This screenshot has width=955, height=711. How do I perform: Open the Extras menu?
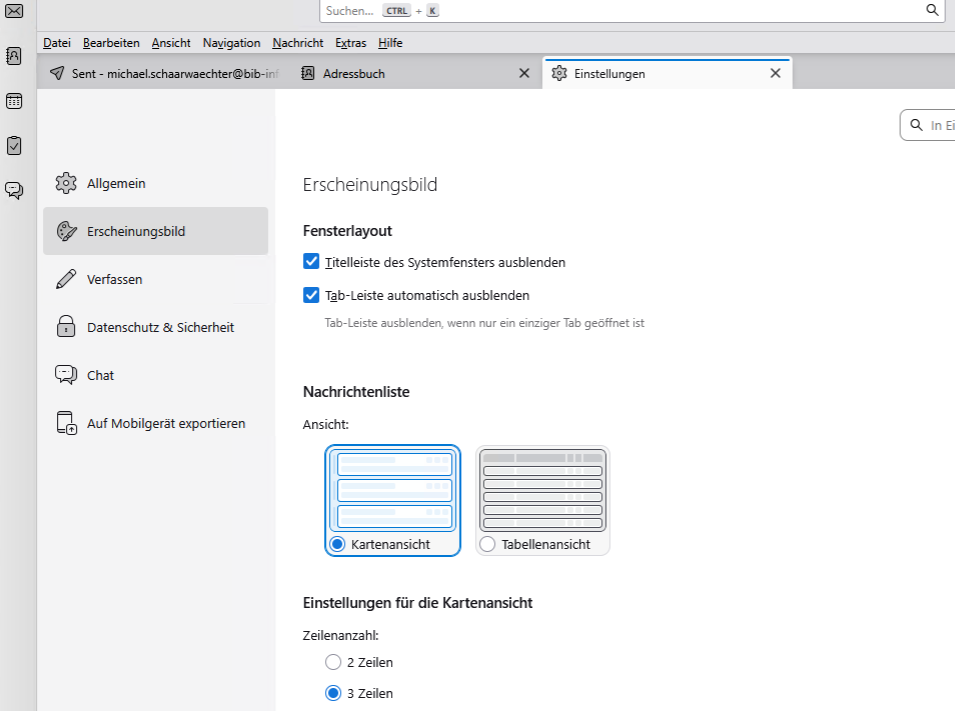coord(351,43)
